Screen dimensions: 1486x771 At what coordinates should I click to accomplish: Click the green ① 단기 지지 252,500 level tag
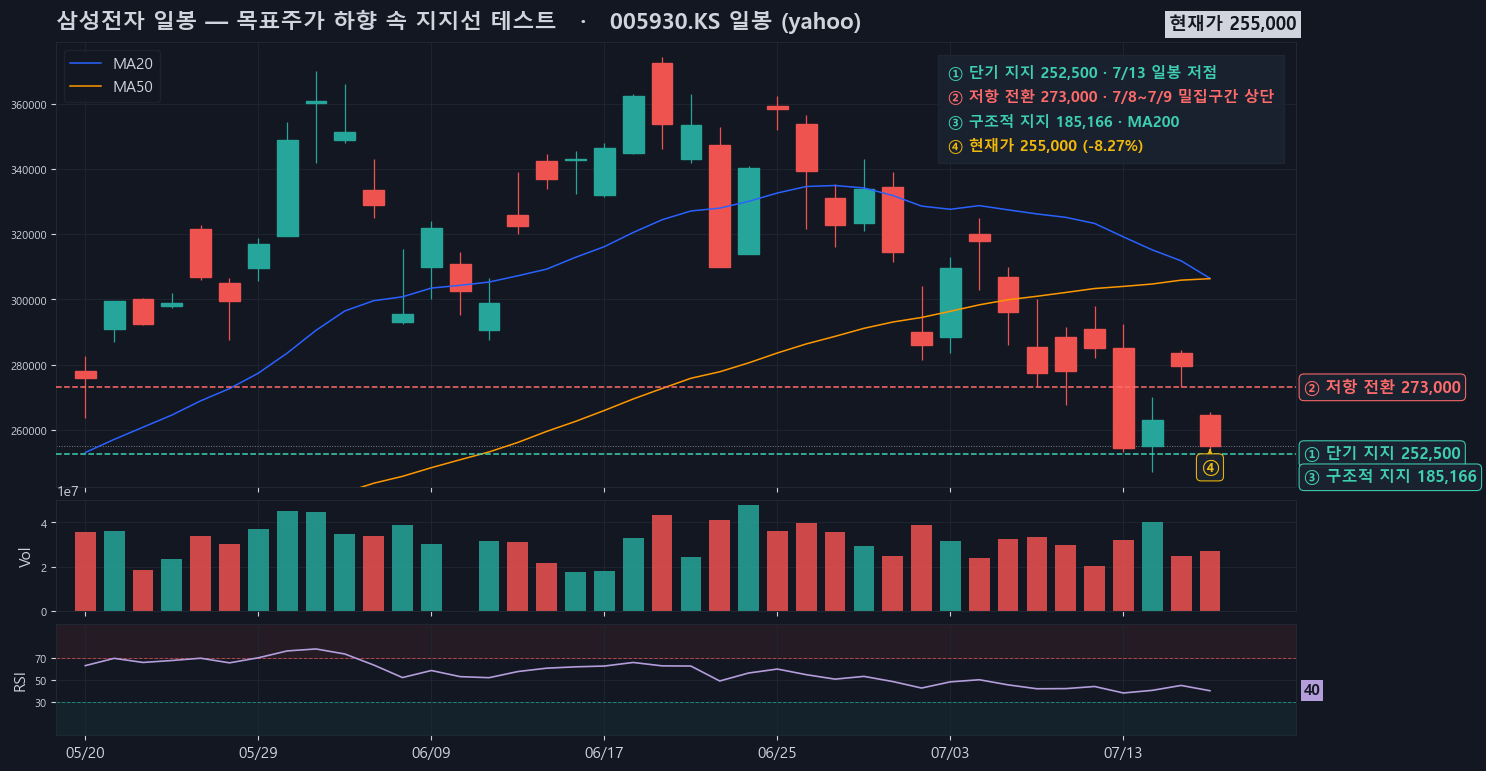point(1382,453)
